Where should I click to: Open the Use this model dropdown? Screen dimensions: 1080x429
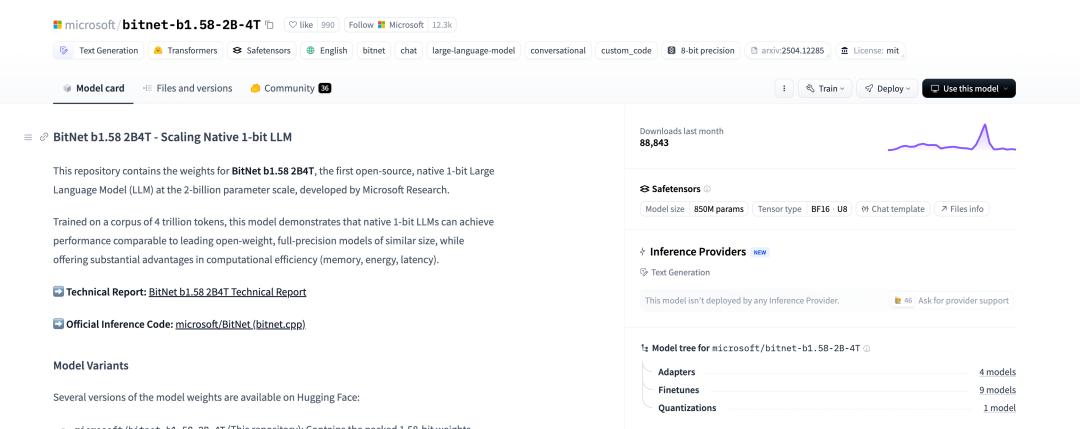(968, 88)
